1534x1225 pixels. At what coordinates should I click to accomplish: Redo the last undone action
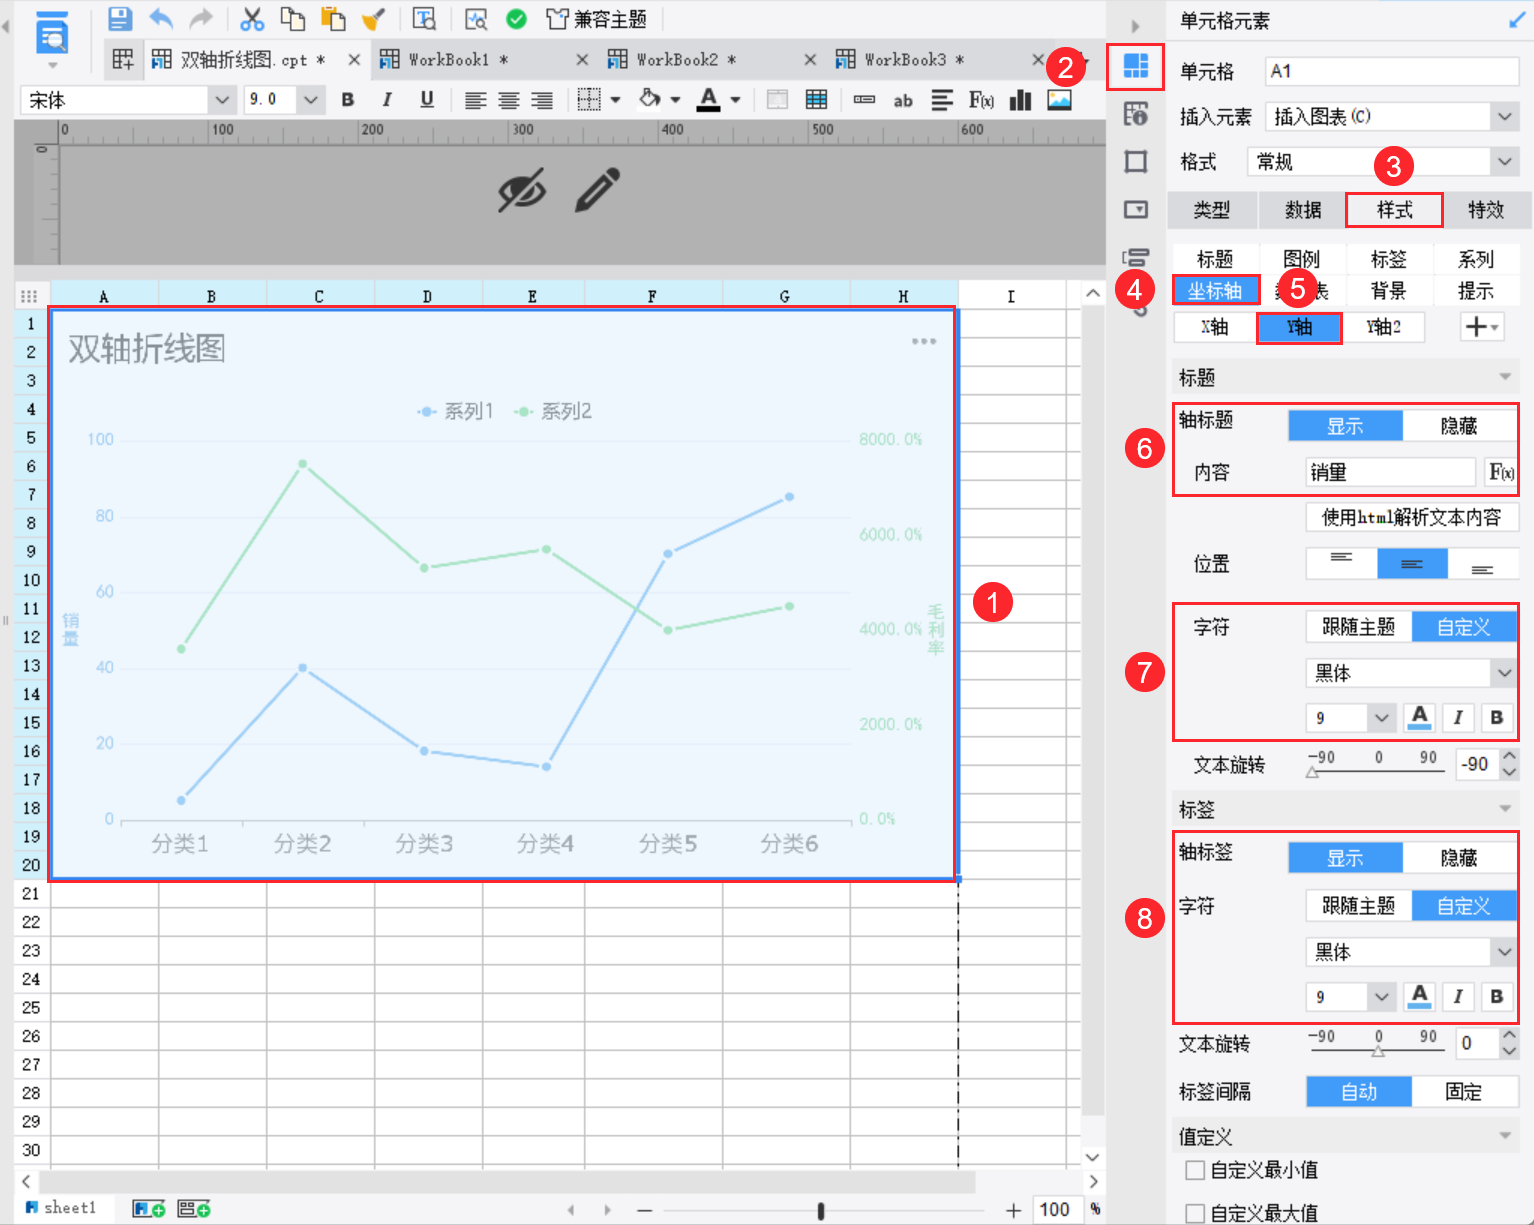tap(201, 19)
